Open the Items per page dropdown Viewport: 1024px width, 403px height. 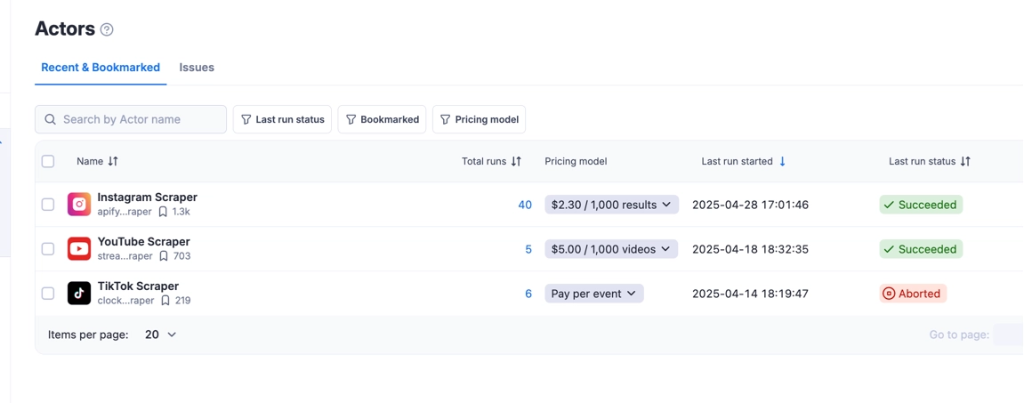pyautogui.click(x=161, y=334)
